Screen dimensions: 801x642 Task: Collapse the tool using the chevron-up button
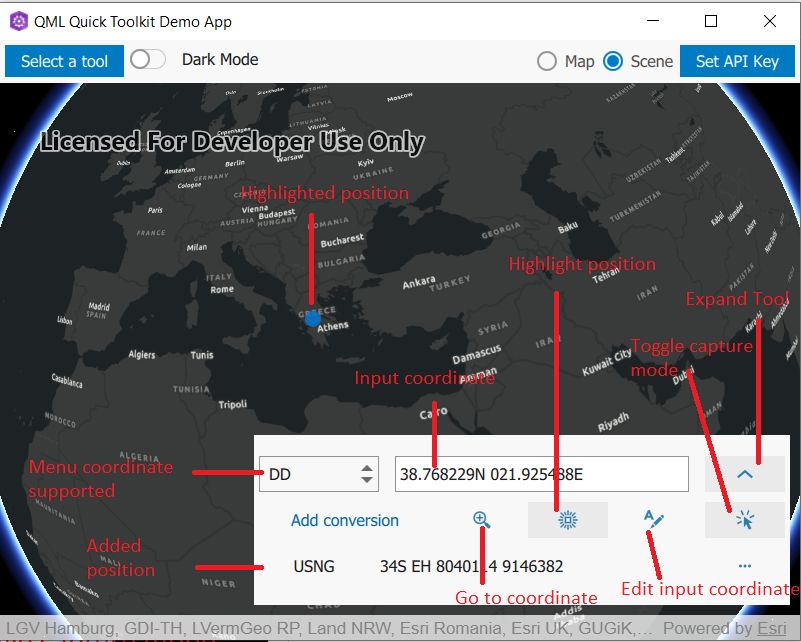(x=745, y=474)
